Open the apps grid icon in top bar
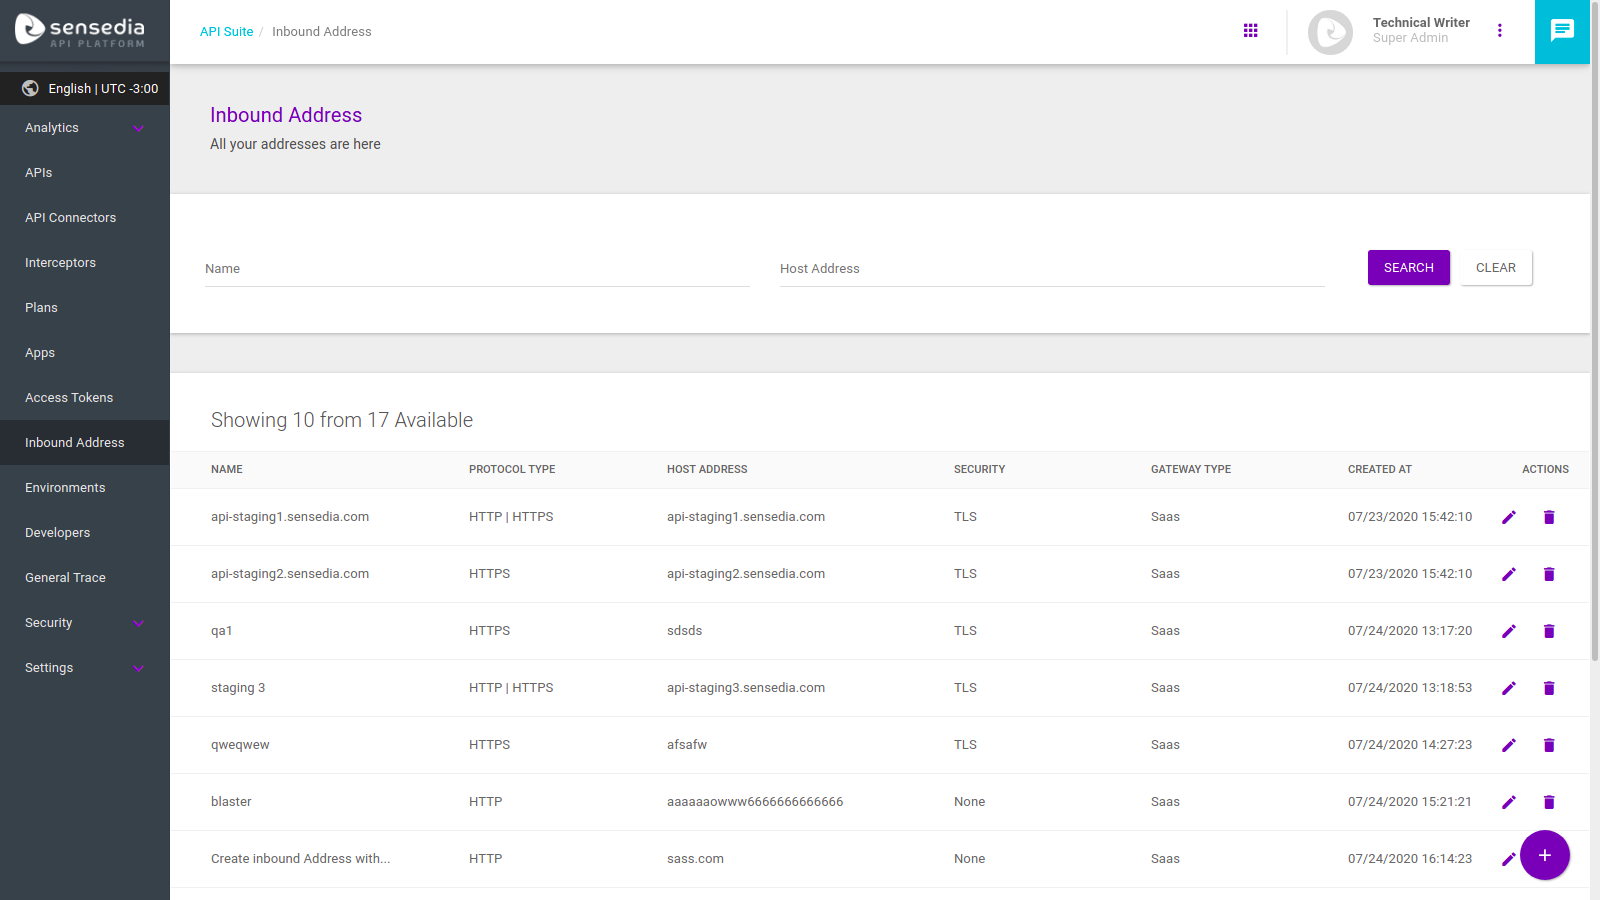Screen dimensions: 1600x900 tap(1251, 30)
